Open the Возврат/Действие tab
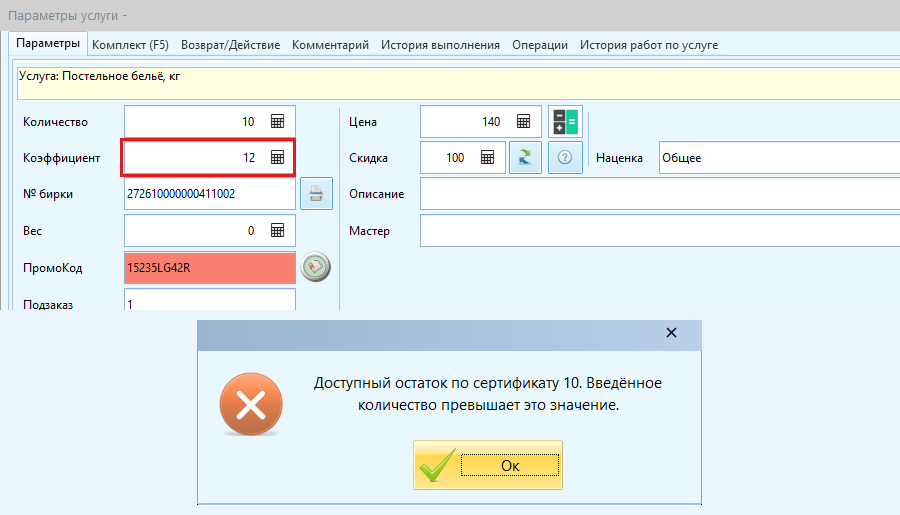900x515 pixels. [x=230, y=45]
